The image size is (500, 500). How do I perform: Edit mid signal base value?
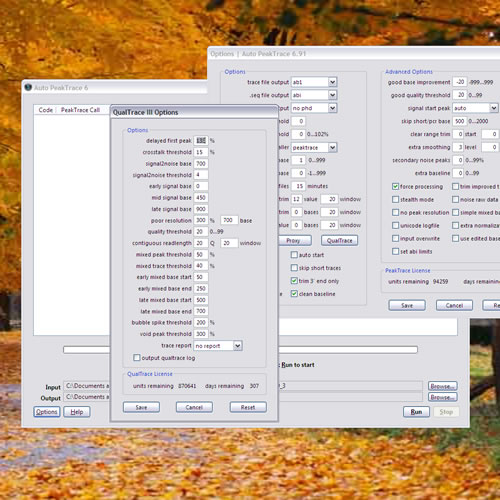[x=201, y=197]
